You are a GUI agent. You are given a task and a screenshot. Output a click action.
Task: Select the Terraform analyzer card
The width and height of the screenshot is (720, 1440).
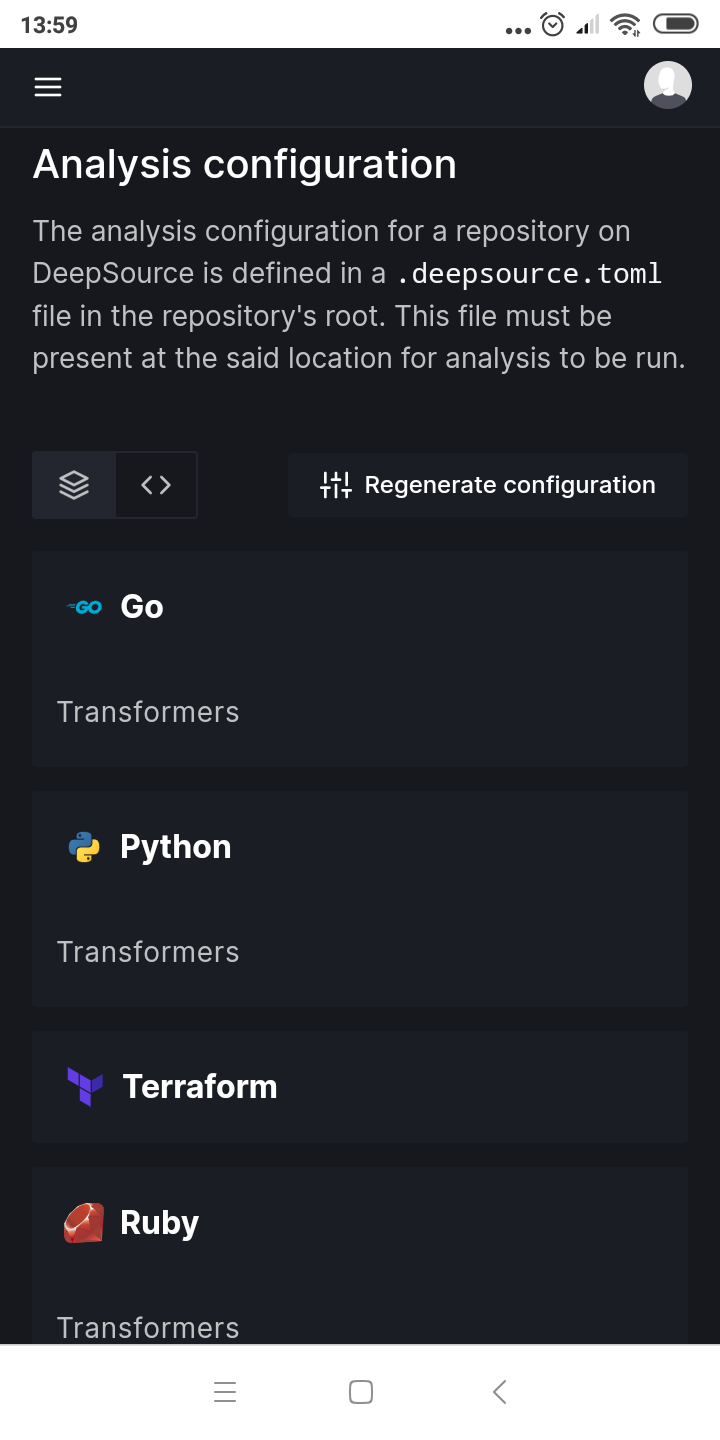point(360,1087)
